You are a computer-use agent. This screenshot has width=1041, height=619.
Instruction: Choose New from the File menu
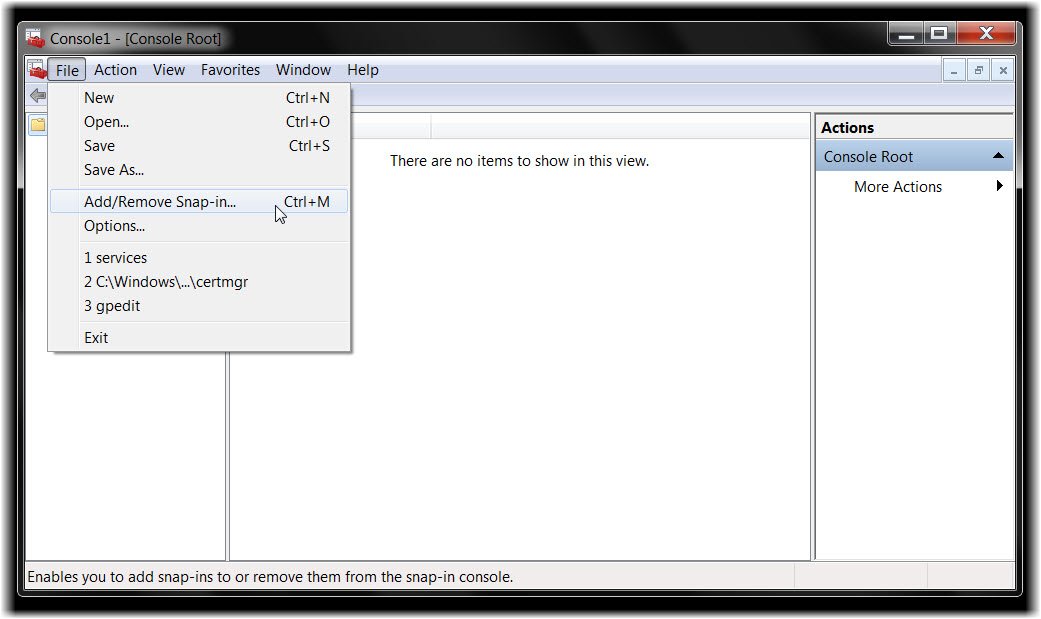[199, 98]
